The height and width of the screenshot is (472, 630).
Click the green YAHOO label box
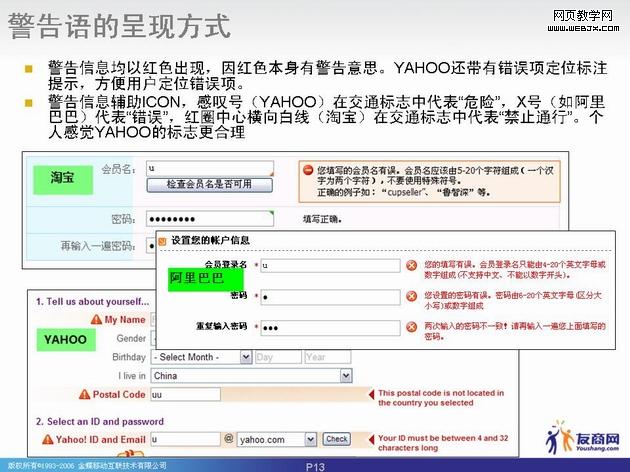pyautogui.click(x=65, y=340)
